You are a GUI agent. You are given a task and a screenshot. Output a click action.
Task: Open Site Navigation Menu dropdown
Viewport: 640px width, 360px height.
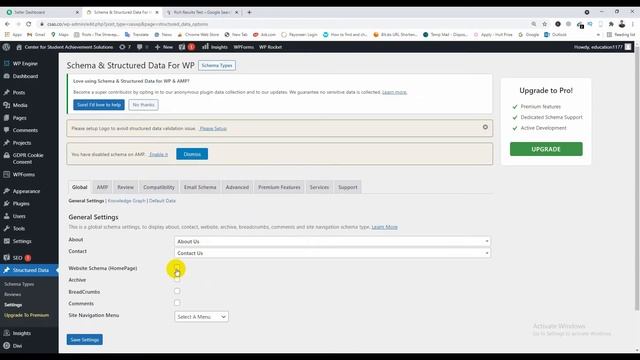tap(201, 317)
